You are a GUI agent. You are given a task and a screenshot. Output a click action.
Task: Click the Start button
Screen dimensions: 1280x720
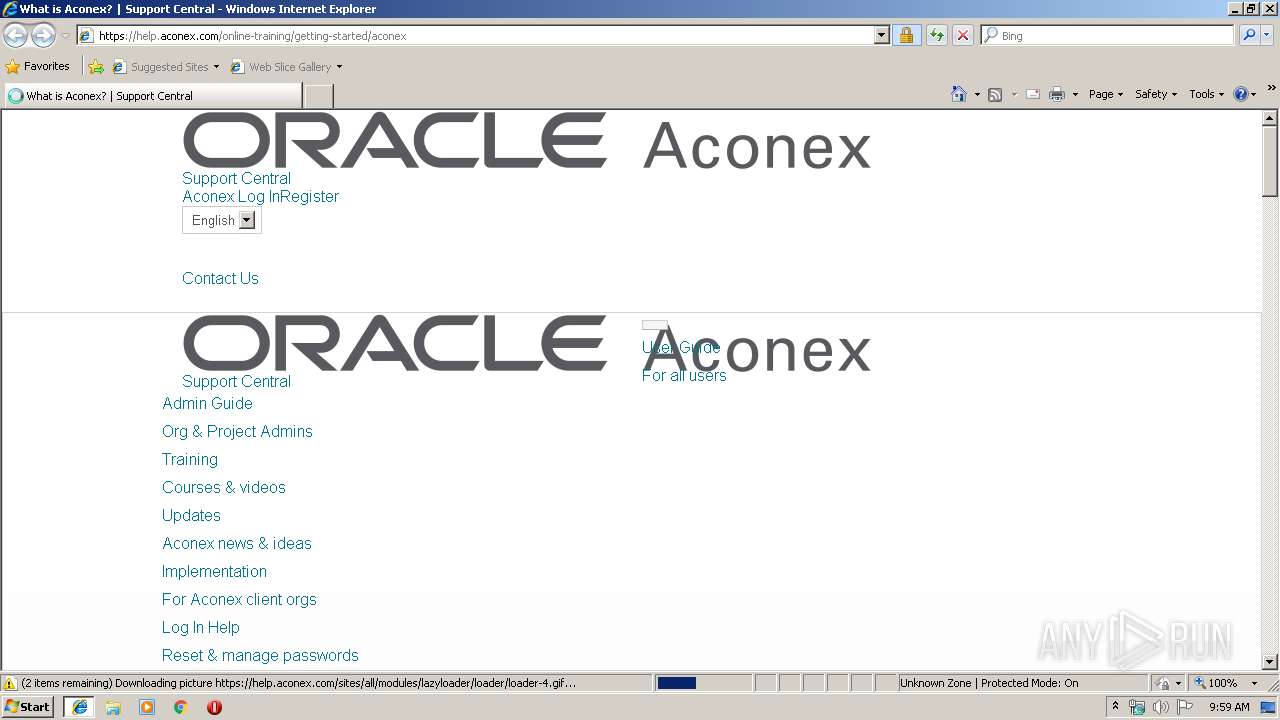pos(28,707)
